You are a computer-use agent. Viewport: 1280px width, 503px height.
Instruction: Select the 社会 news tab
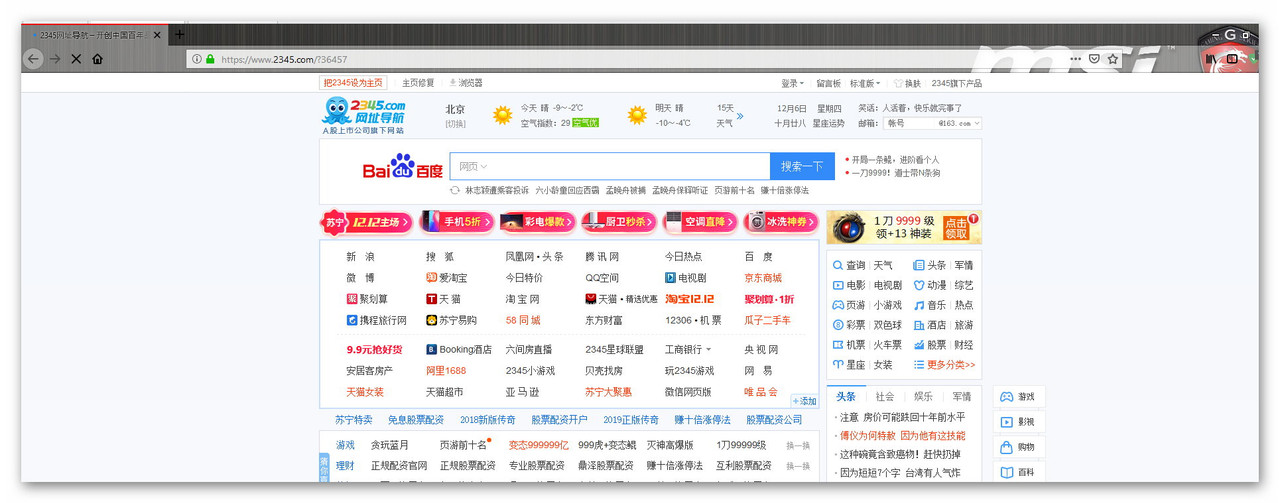885,397
